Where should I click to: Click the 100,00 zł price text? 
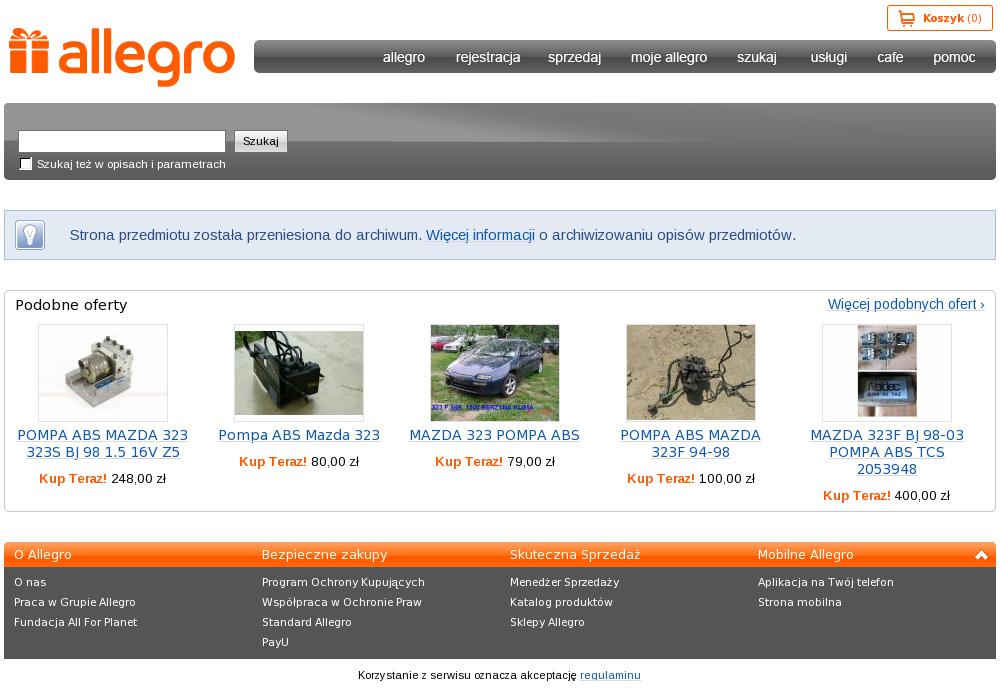coord(727,479)
